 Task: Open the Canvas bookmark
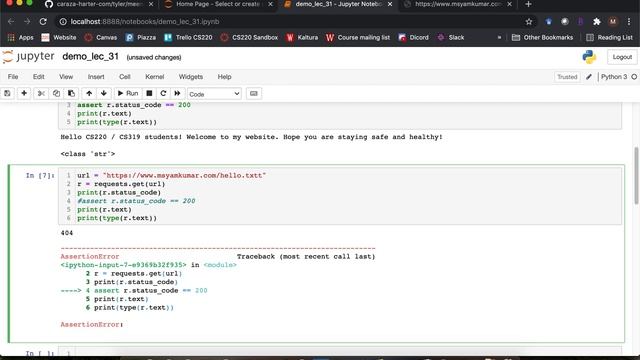pos(101,38)
